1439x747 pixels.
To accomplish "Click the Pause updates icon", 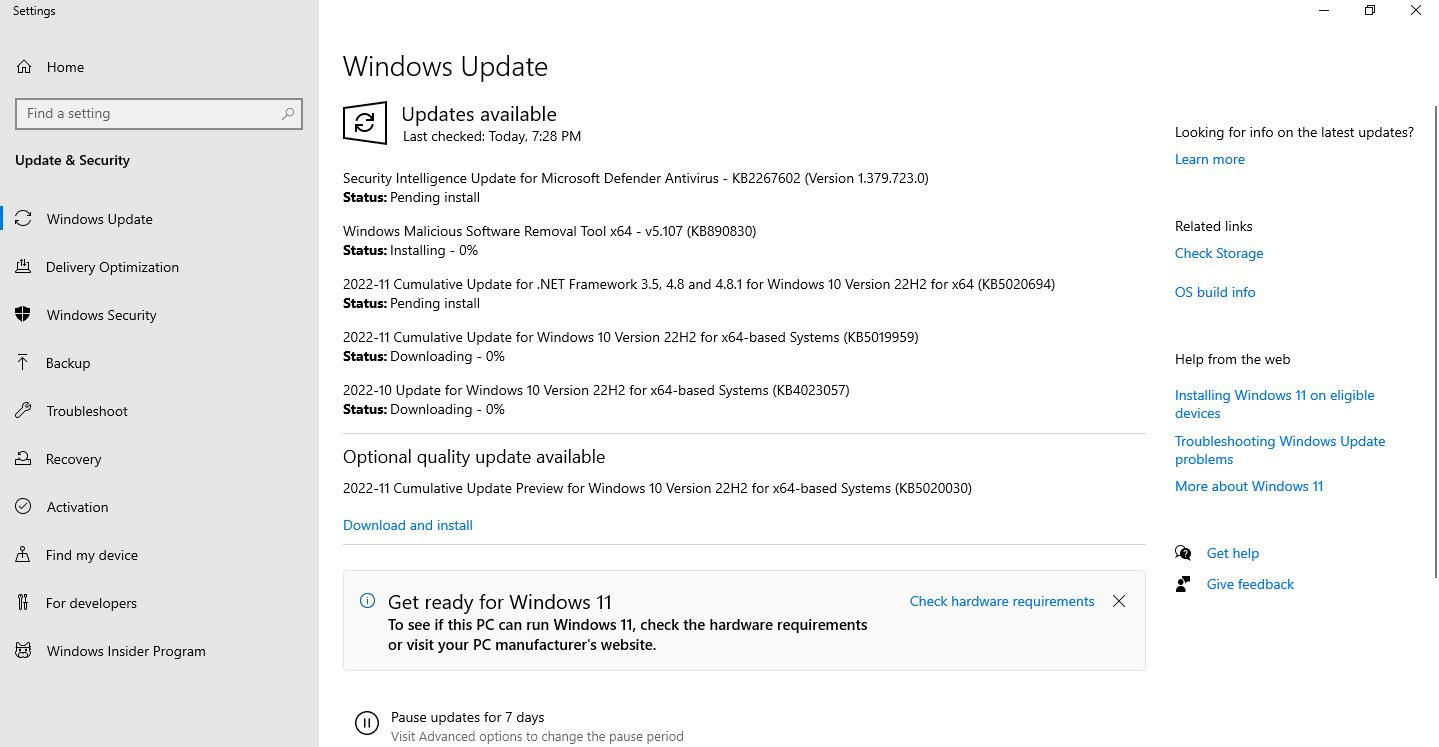I will 367,723.
